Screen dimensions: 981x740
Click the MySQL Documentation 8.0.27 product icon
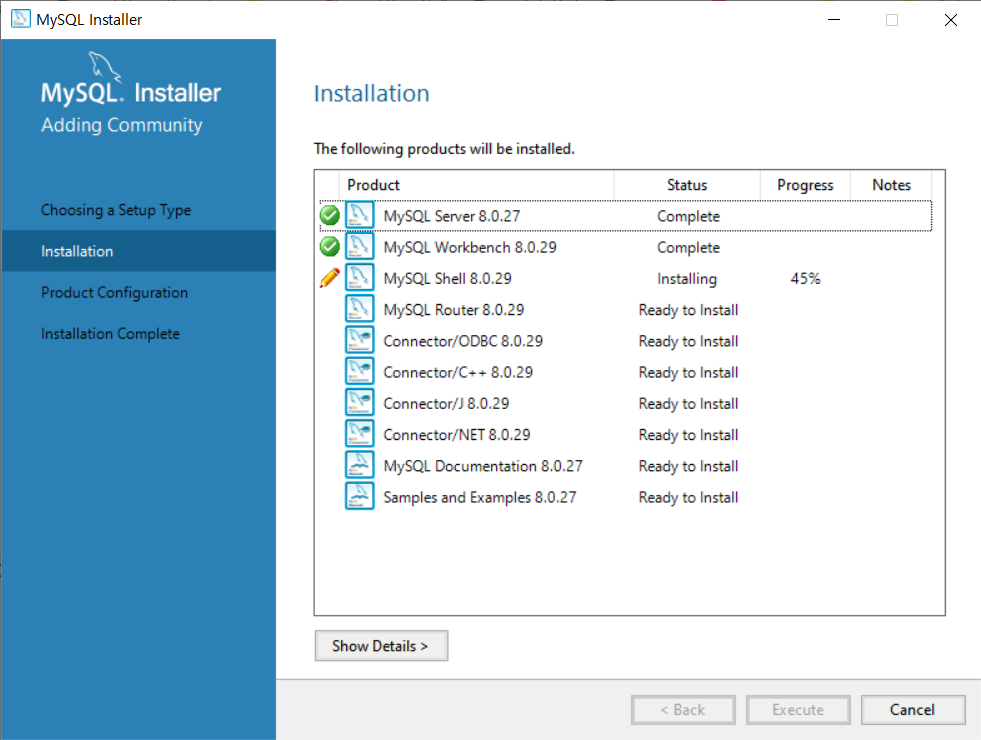pos(360,466)
